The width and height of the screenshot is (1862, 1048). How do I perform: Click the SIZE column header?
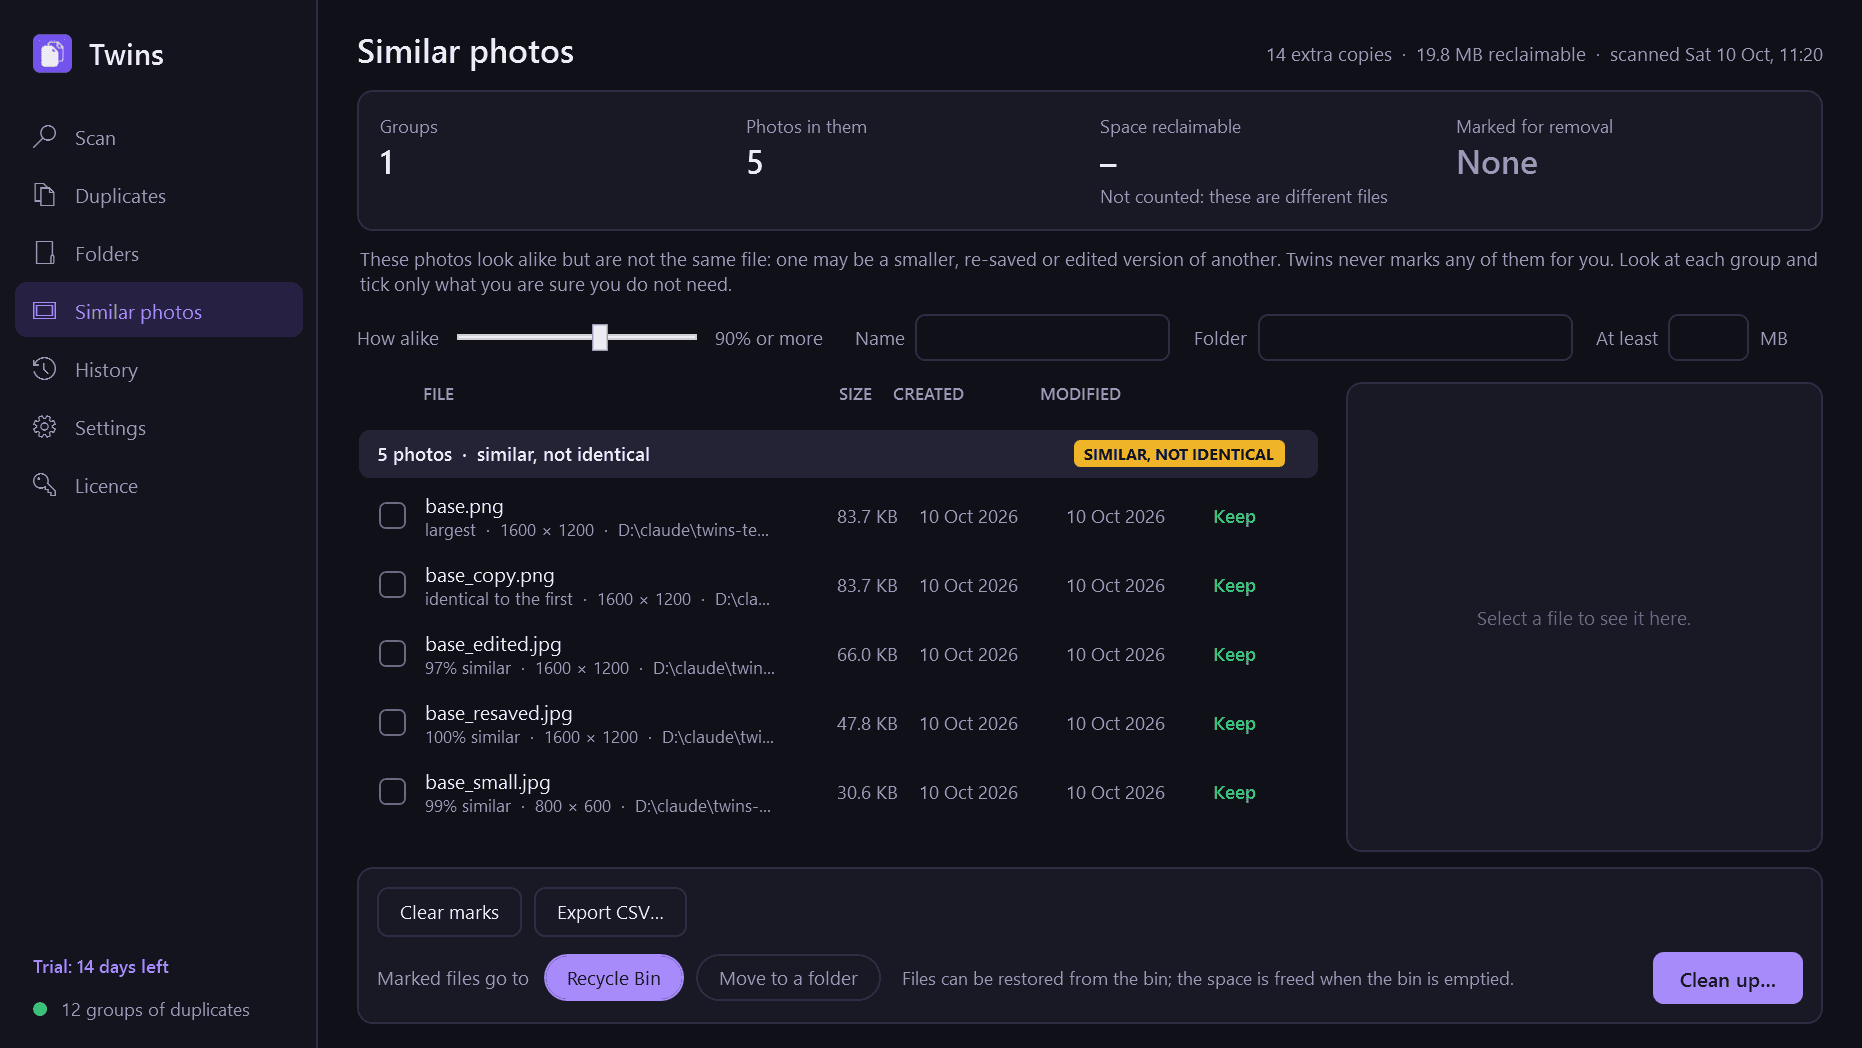pyautogui.click(x=855, y=394)
